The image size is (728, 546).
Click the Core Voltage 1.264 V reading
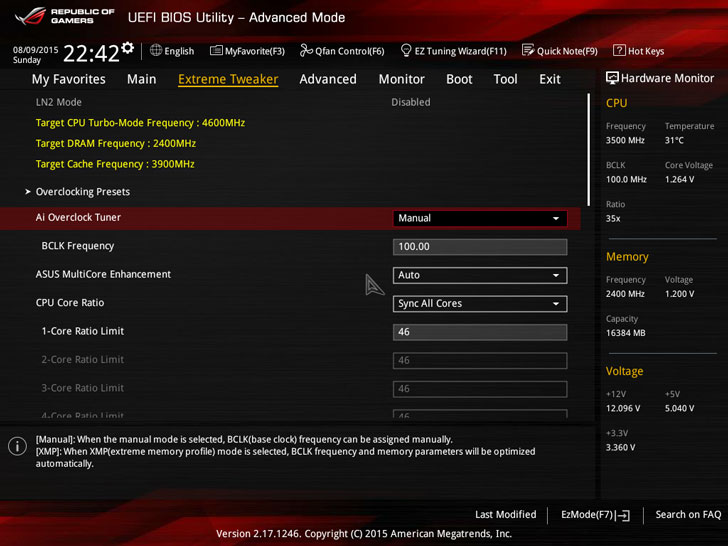tap(679, 179)
